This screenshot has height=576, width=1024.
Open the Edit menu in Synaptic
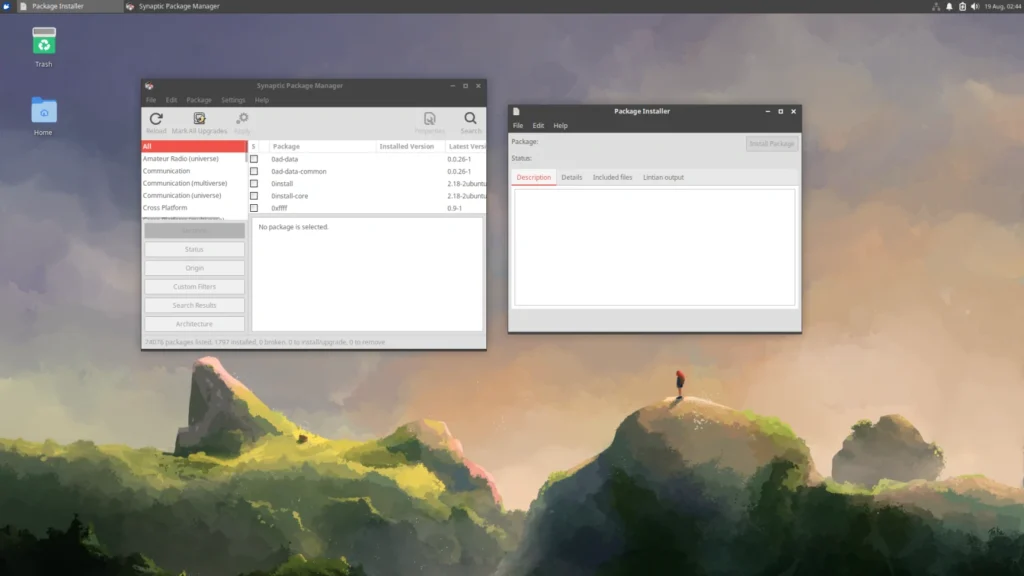click(x=171, y=100)
